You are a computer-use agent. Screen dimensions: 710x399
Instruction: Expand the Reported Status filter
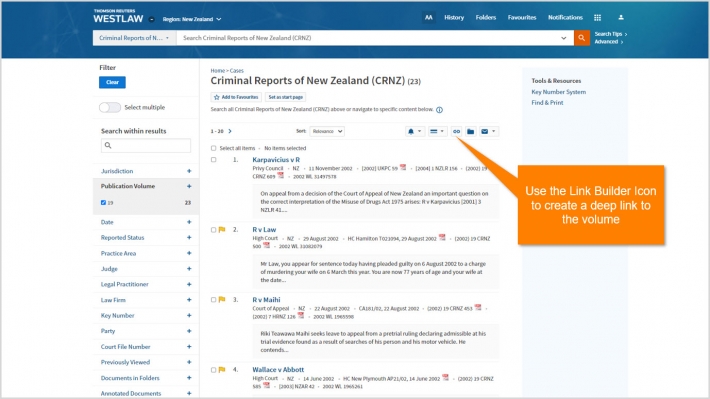[x=189, y=237]
